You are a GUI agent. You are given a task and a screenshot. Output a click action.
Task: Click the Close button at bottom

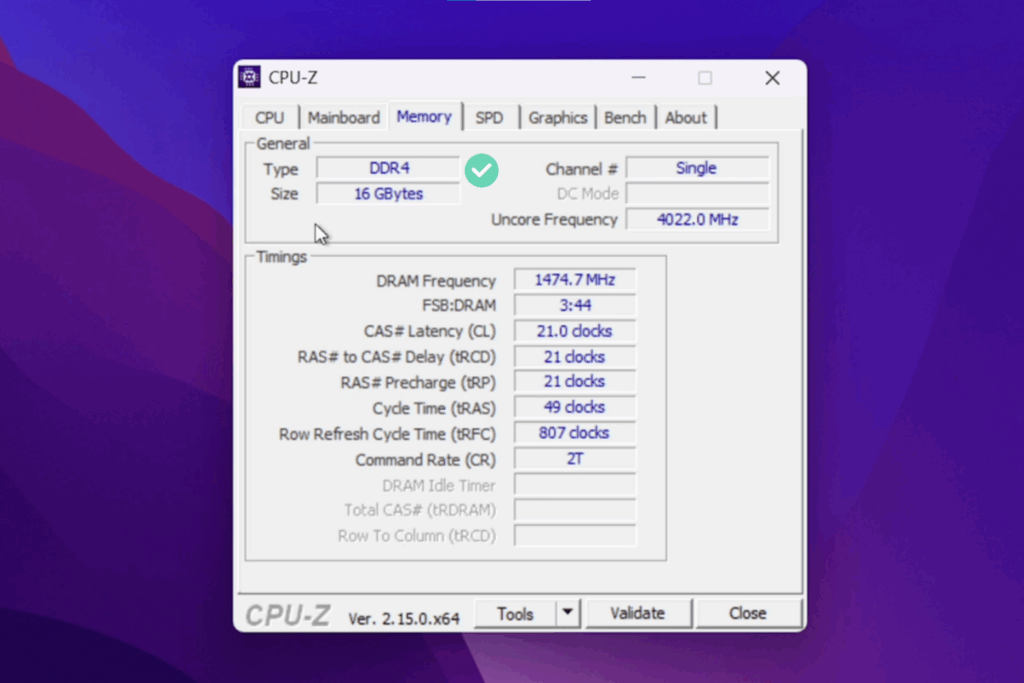(x=748, y=613)
